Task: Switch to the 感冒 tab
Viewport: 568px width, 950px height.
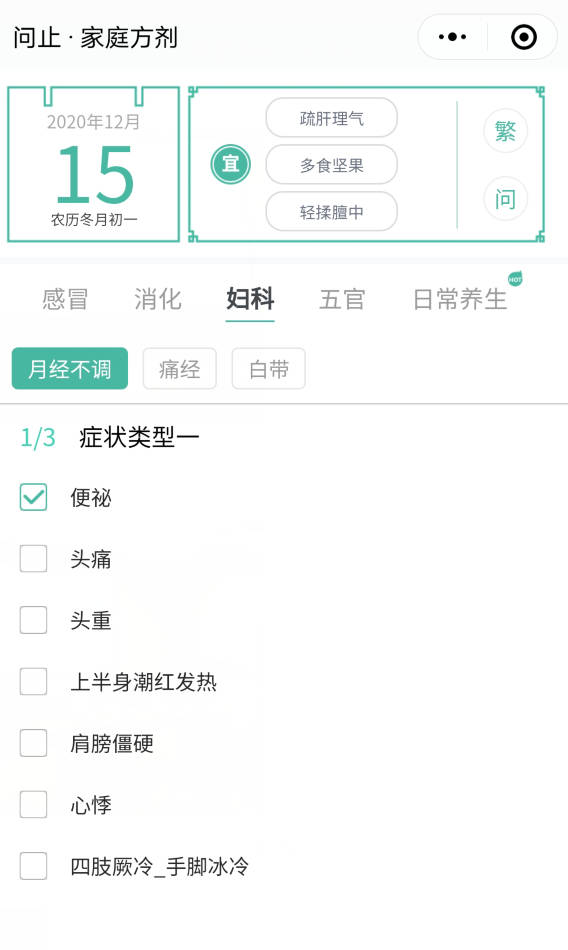Action: pos(65,299)
